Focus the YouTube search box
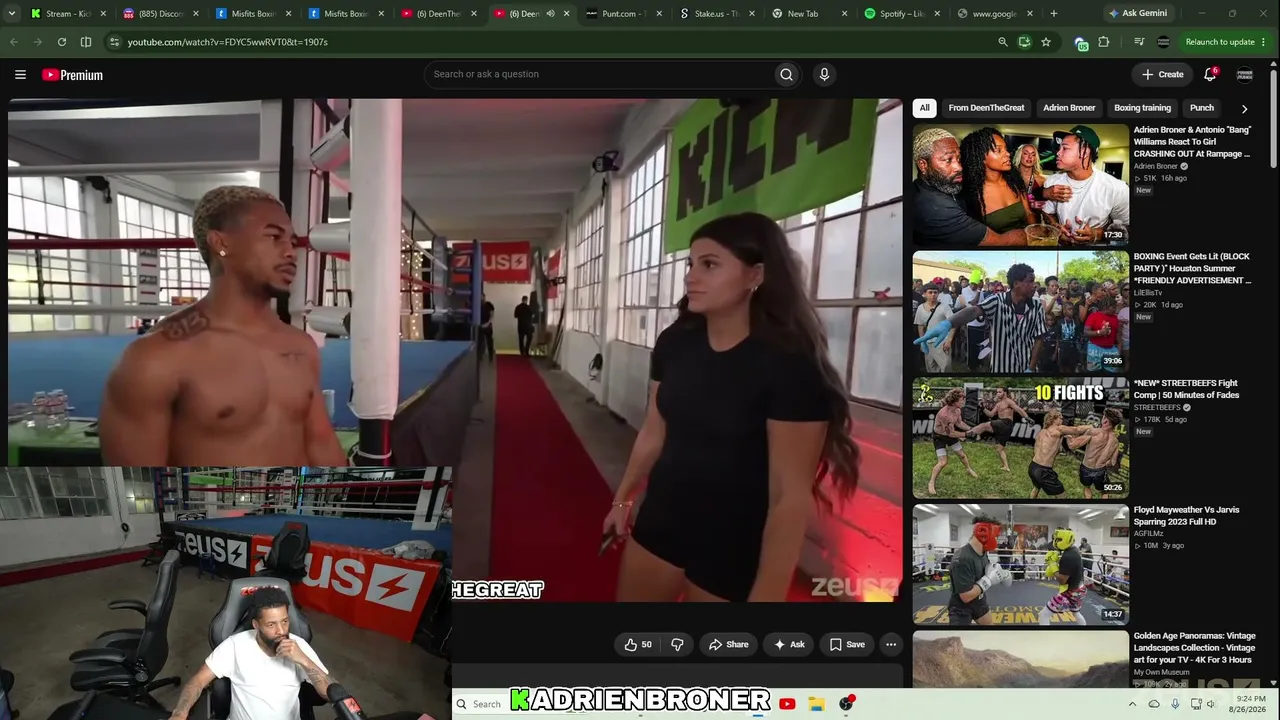The height and width of the screenshot is (720, 1280). click(600, 74)
